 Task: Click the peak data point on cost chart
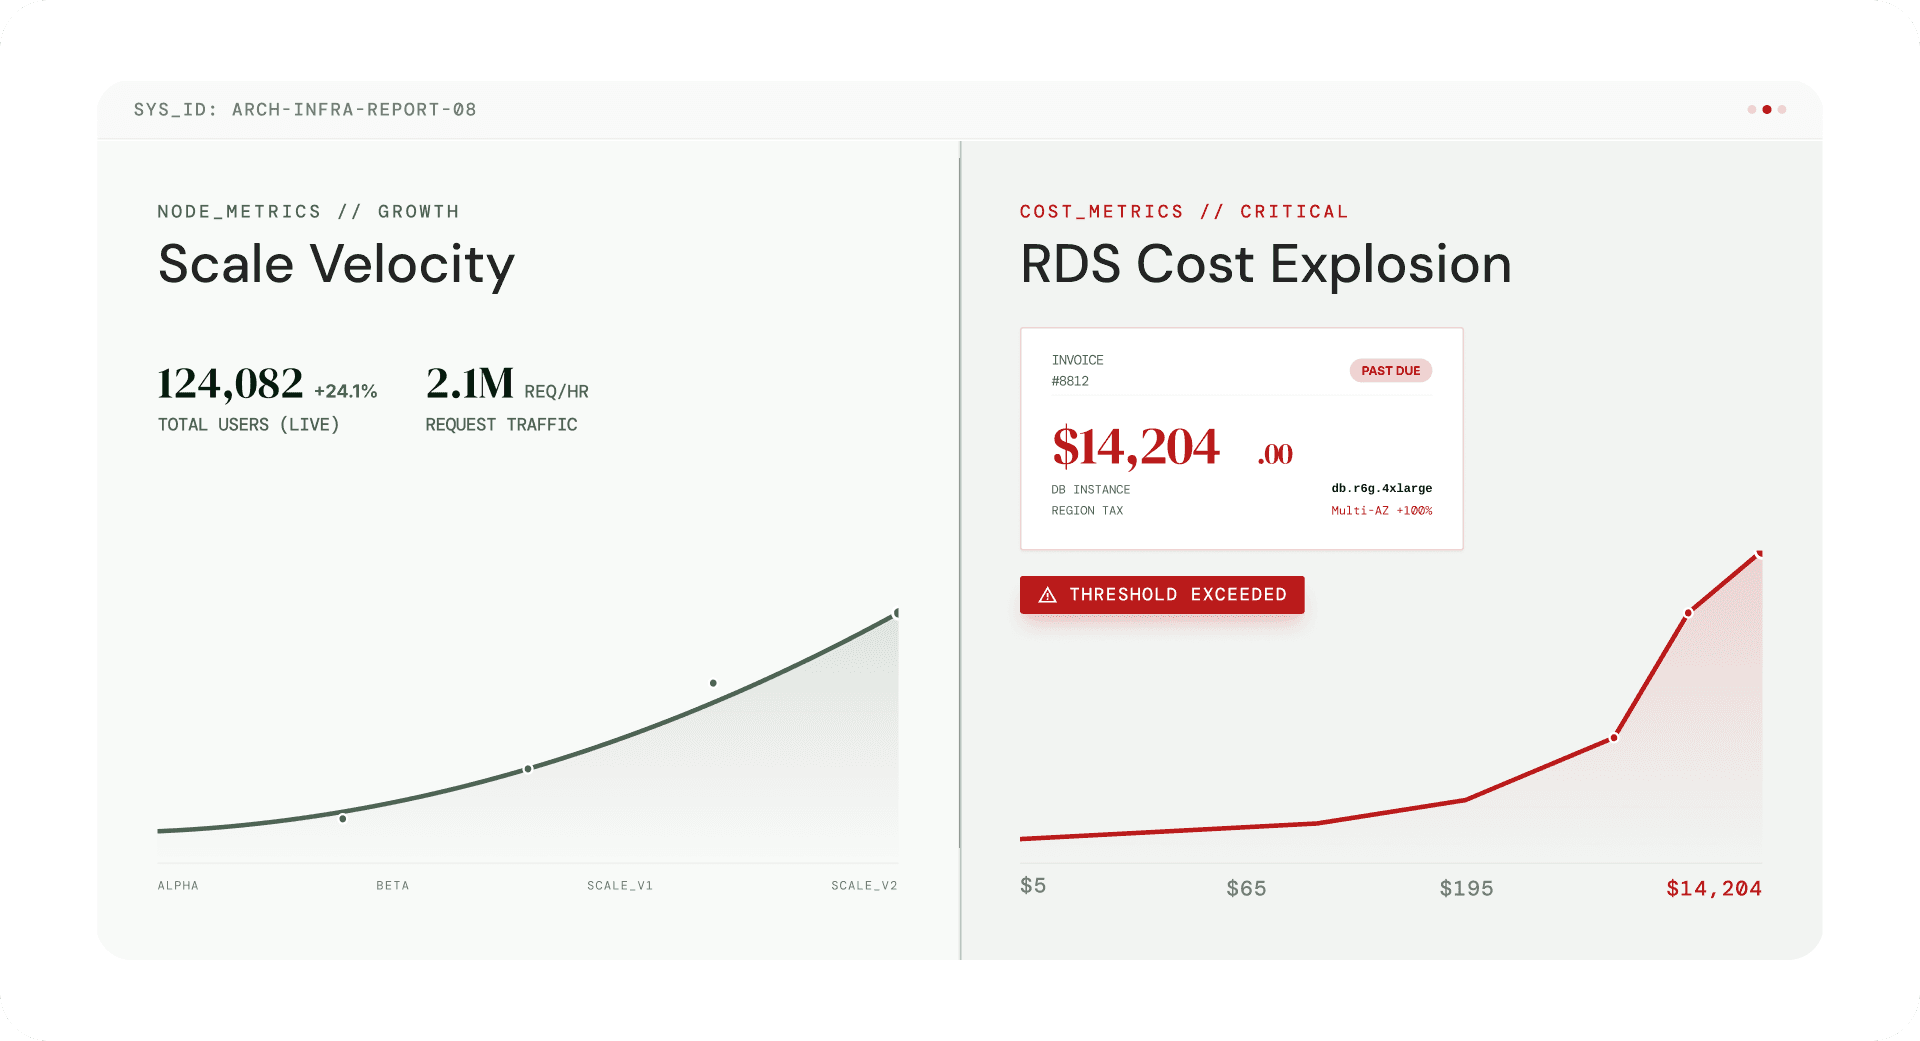(1759, 553)
